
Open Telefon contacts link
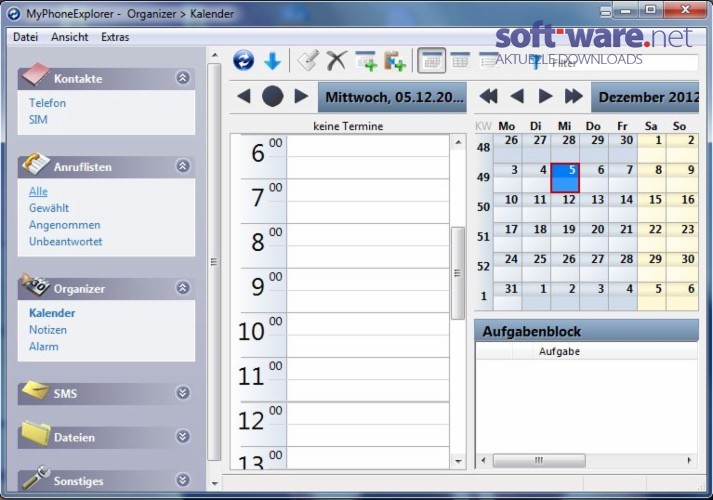point(47,103)
